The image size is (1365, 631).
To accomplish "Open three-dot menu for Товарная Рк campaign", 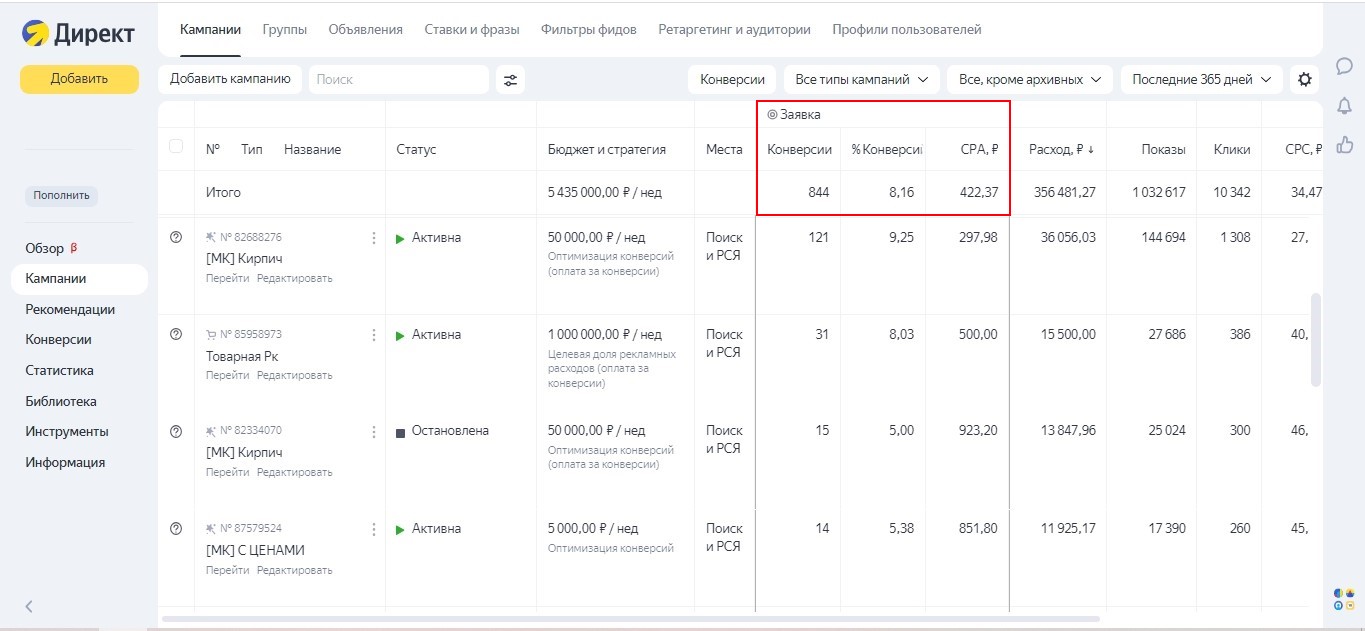I will [x=375, y=334].
